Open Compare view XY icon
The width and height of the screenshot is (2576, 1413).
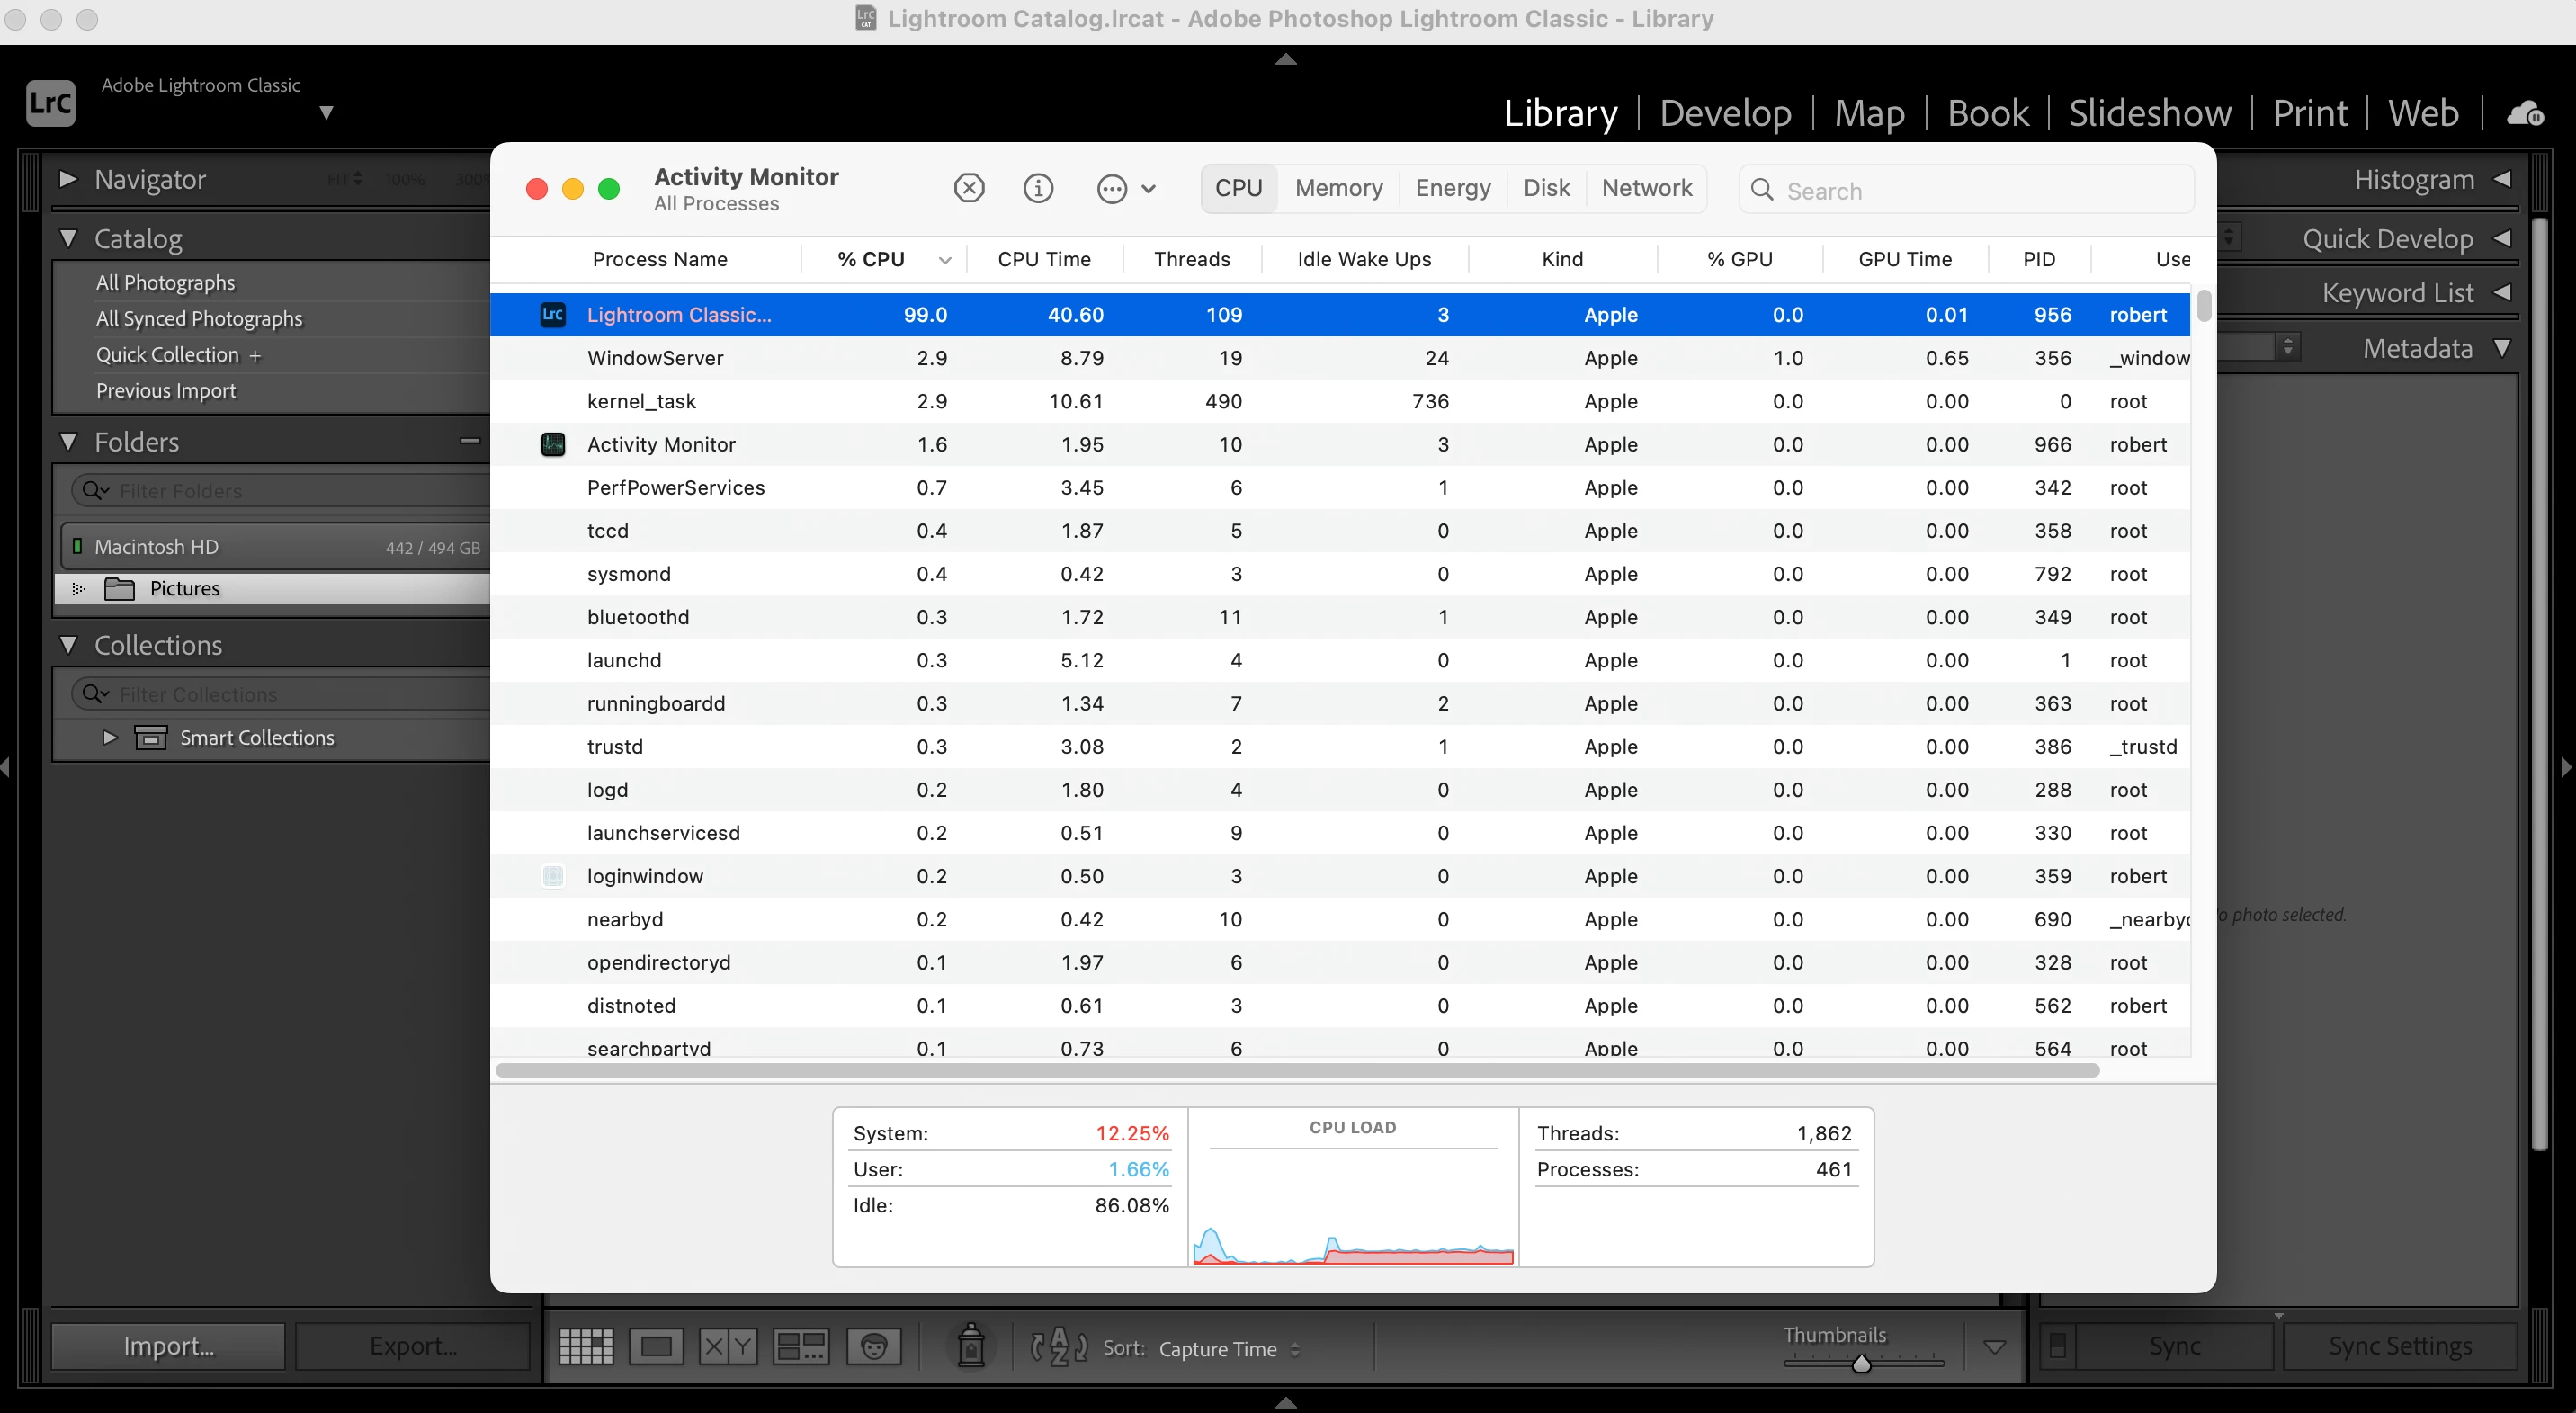pos(727,1347)
